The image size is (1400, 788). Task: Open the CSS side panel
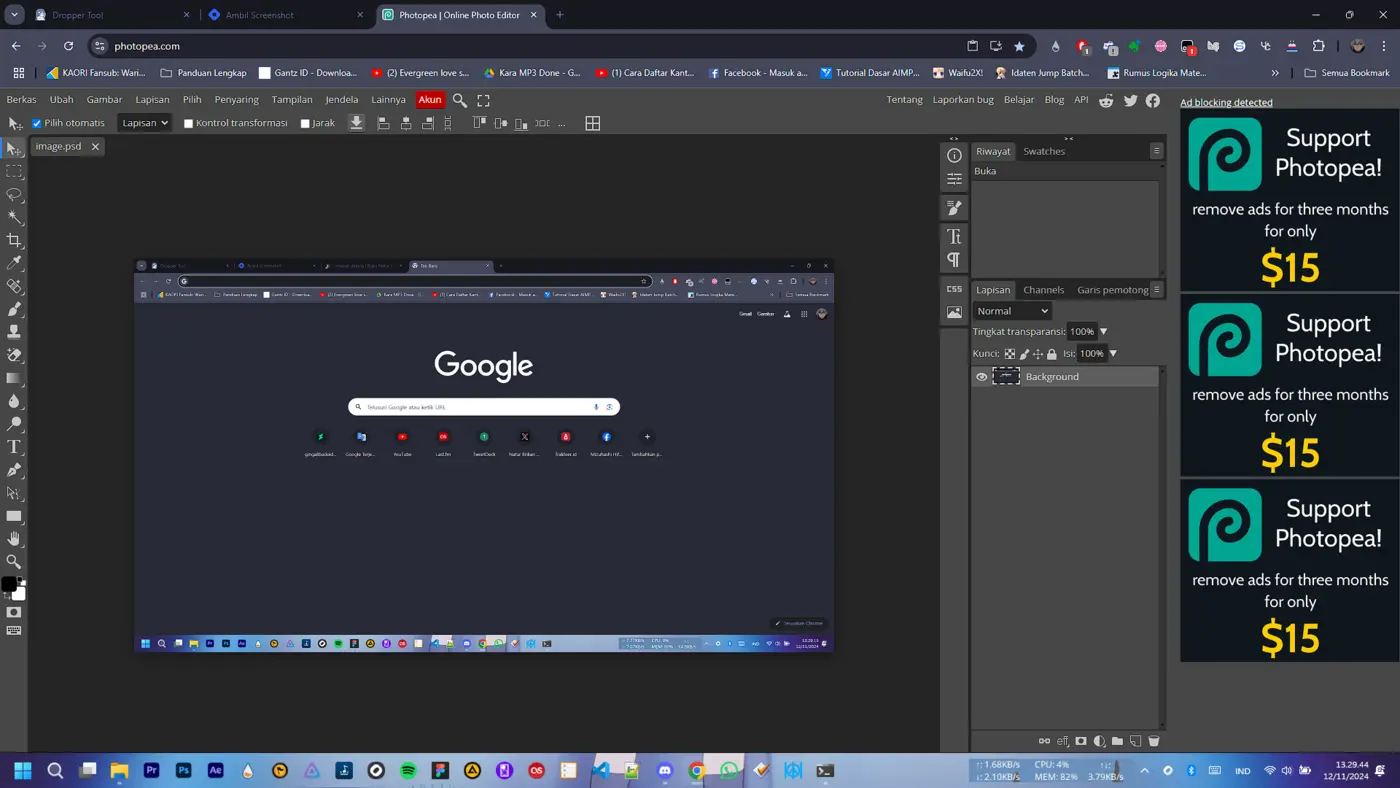(954, 289)
